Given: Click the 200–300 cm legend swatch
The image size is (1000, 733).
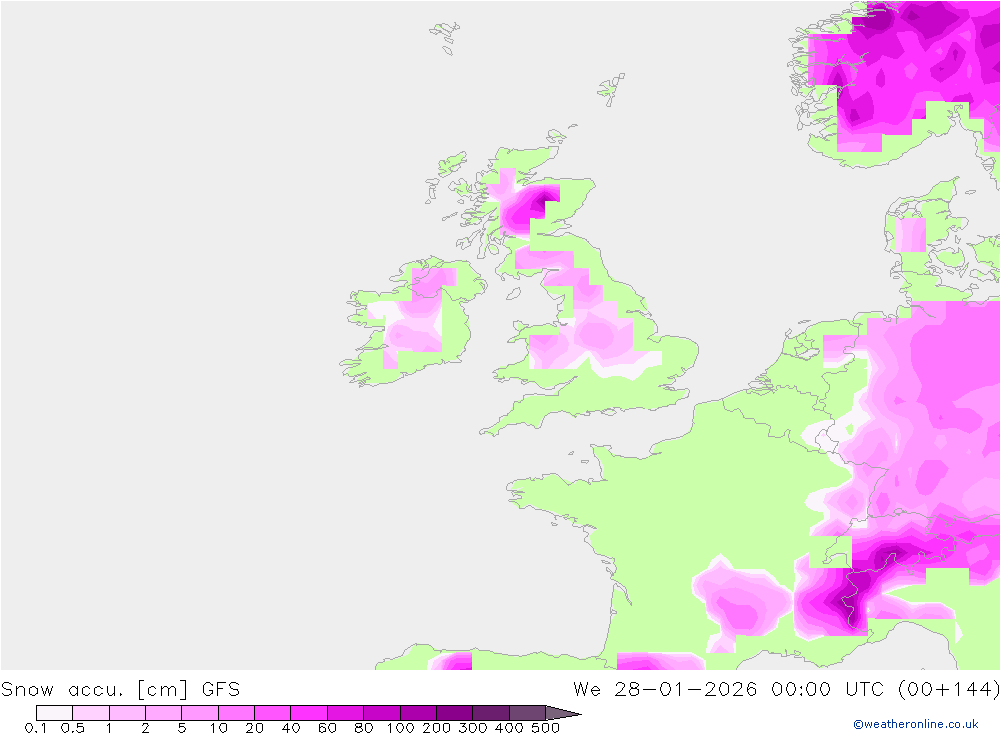Looking at the screenshot, I should [455, 713].
